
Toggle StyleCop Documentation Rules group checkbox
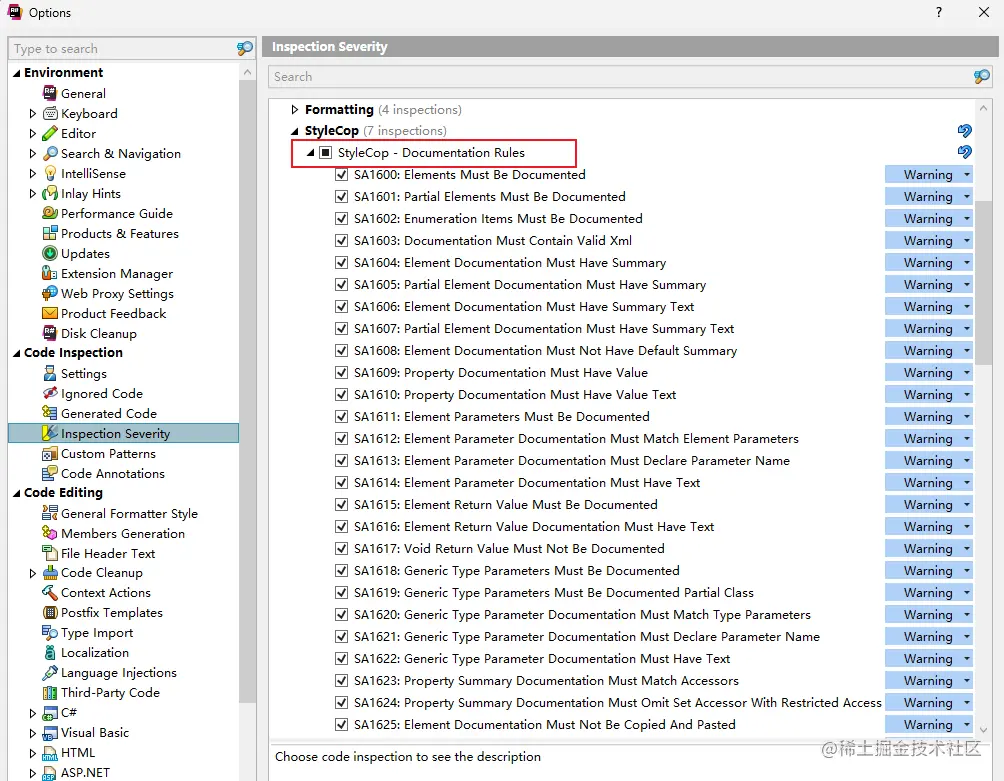(325, 152)
